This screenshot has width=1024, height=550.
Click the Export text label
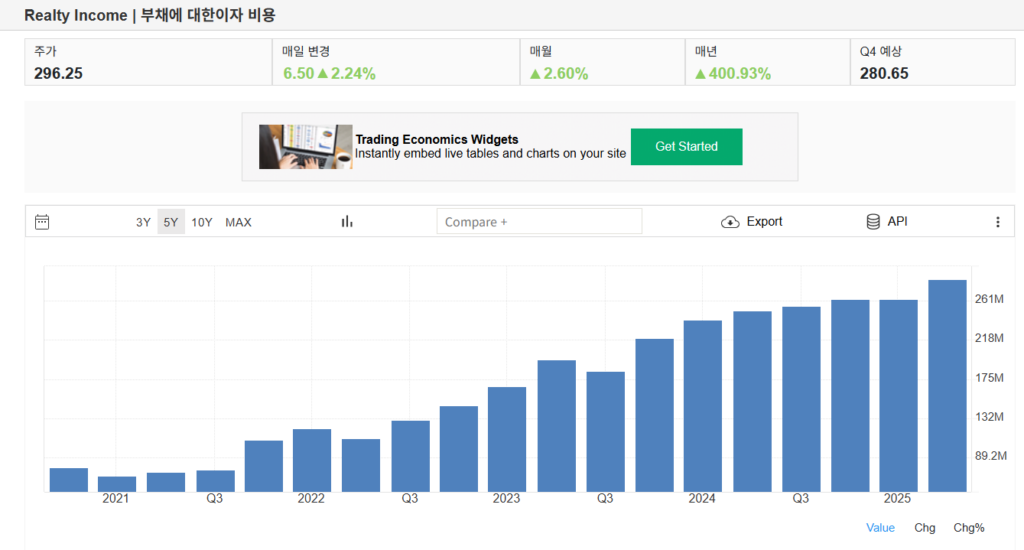coord(764,222)
